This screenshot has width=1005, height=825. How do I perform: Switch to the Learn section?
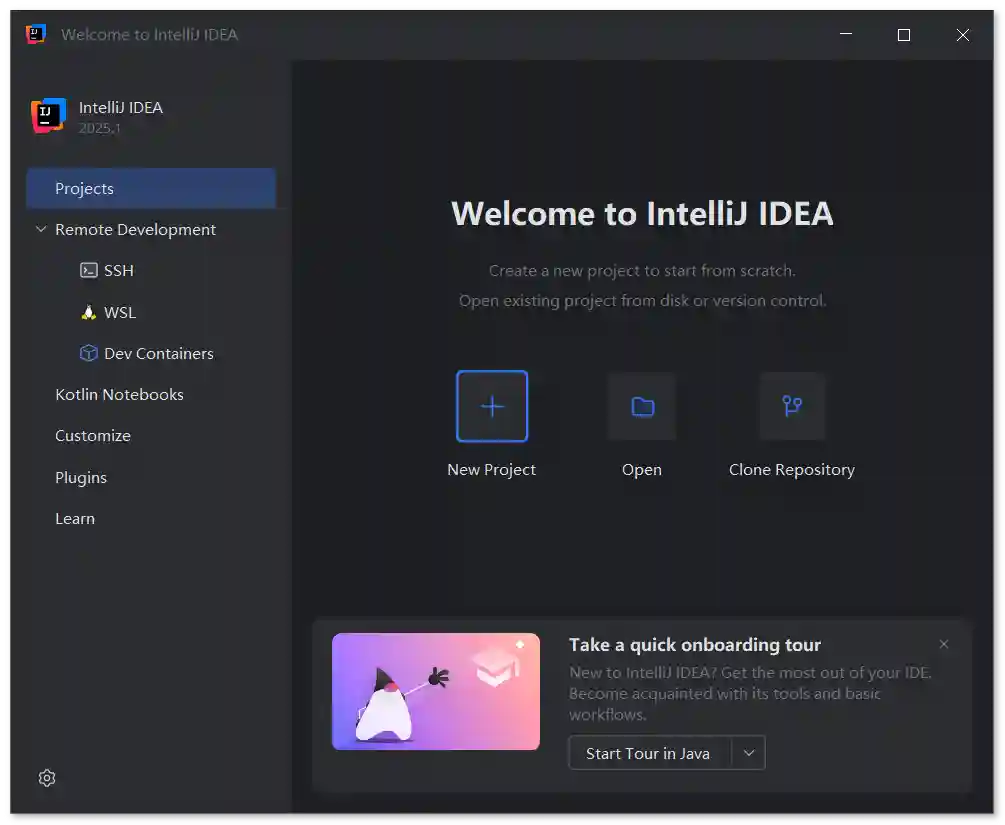[75, 519]
